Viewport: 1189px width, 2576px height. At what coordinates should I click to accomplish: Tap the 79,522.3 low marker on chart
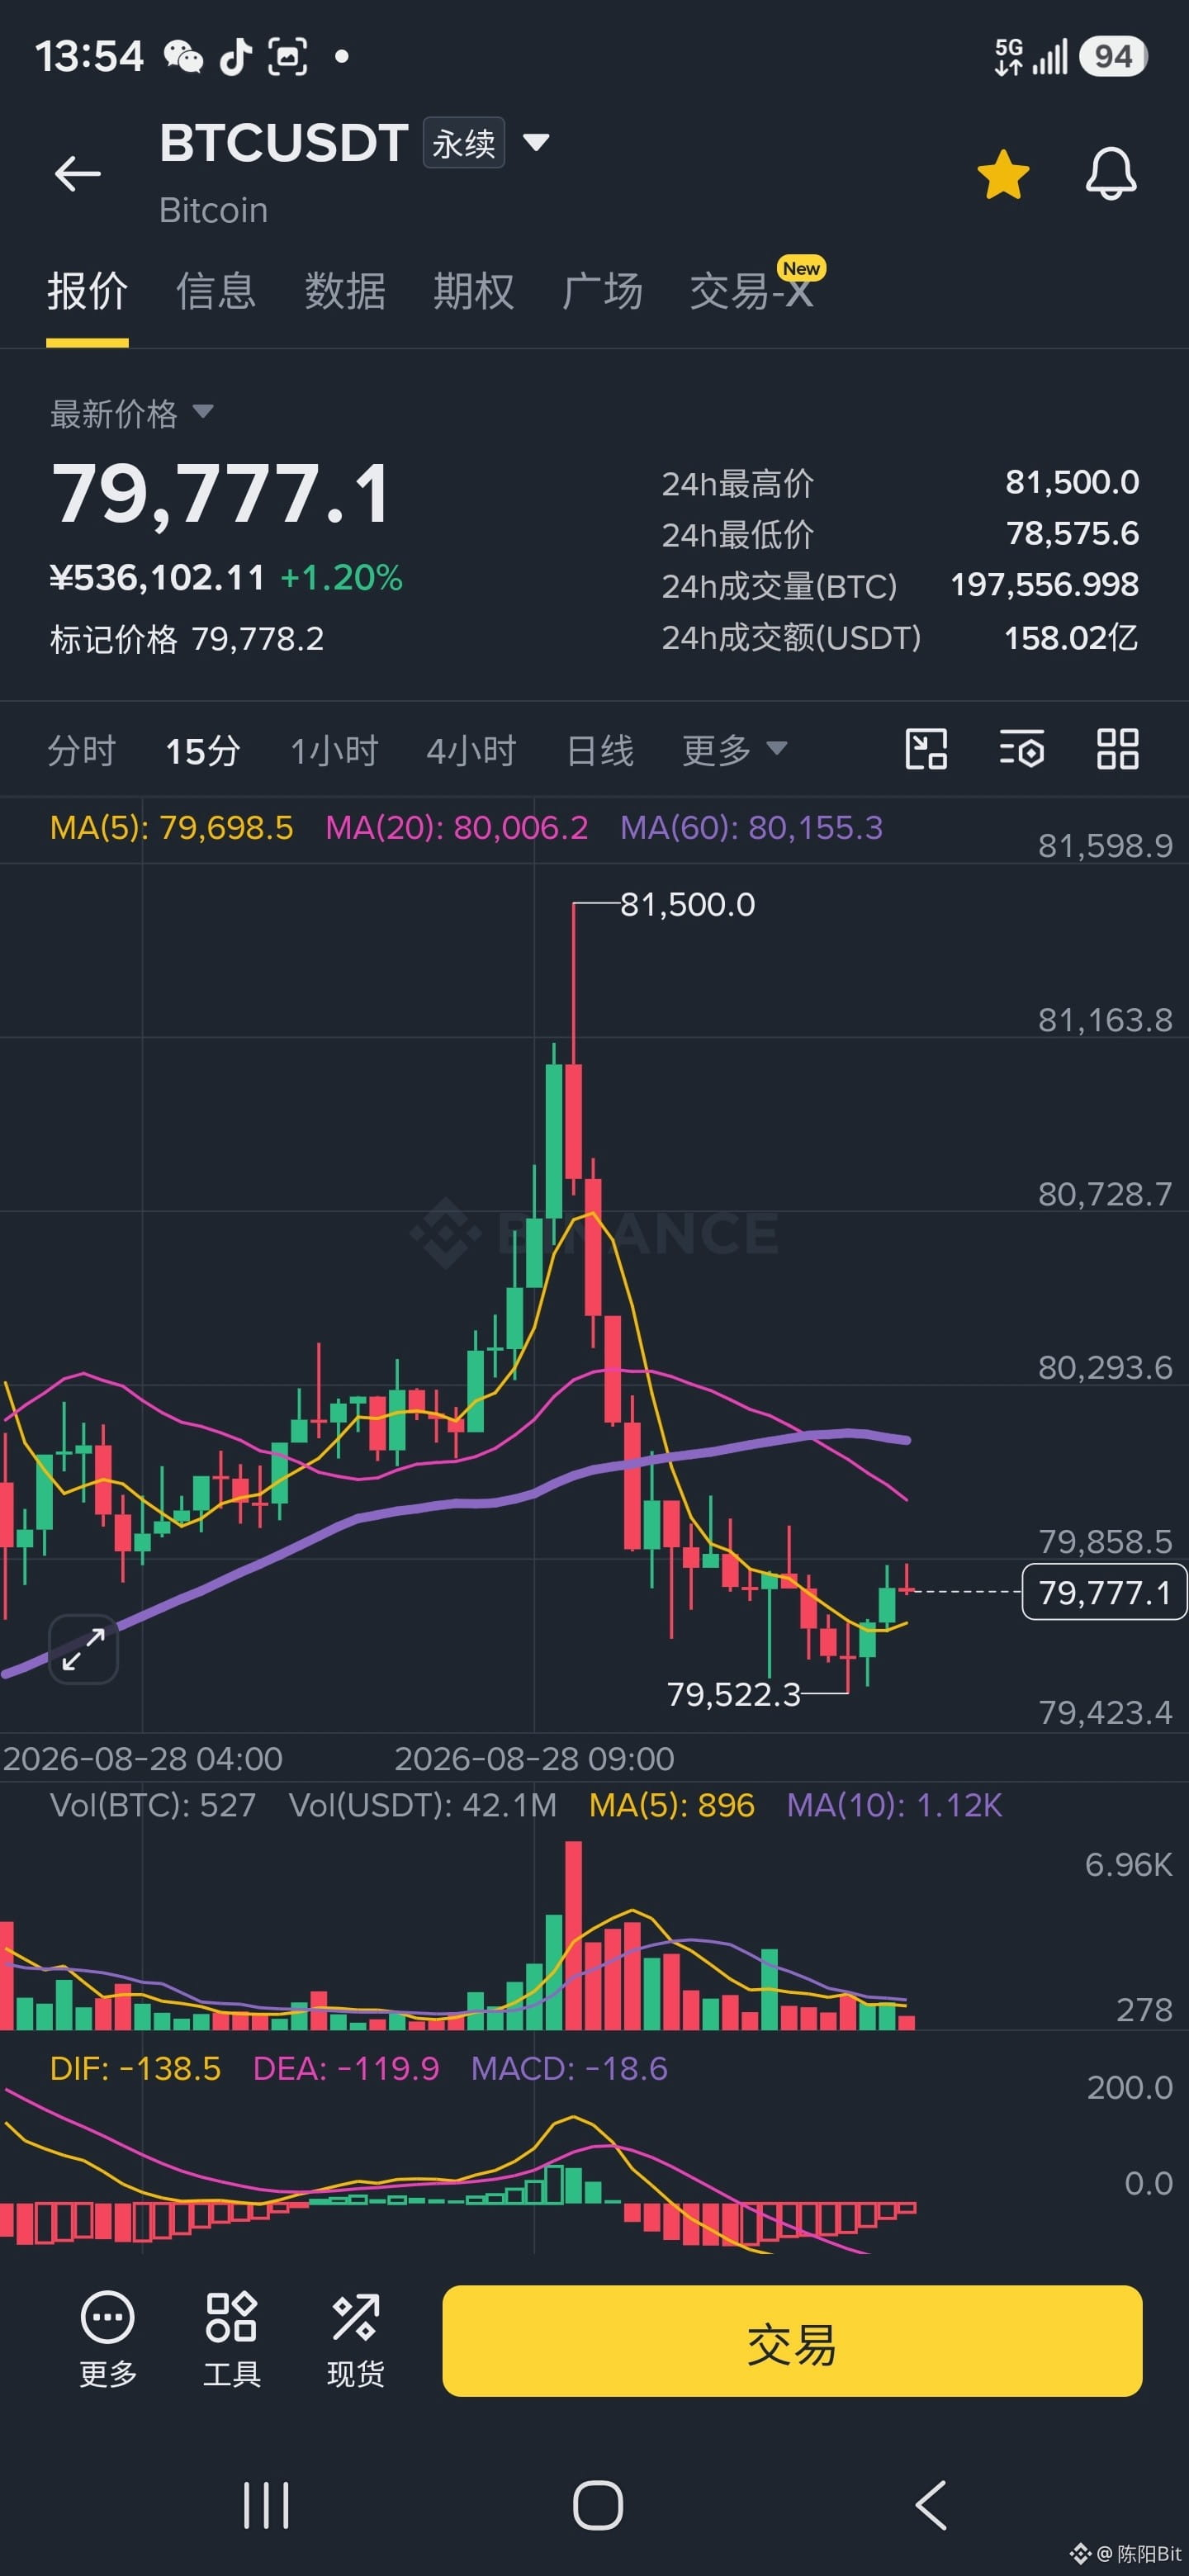(734, 1693)
